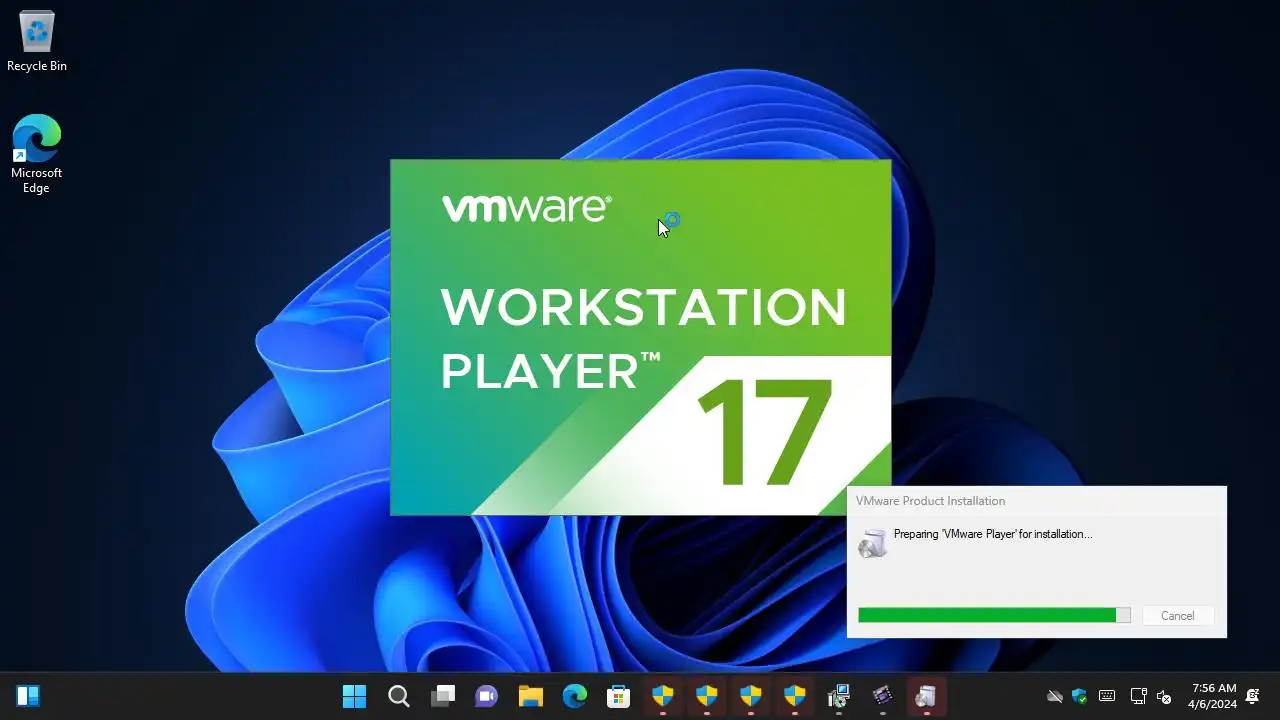Switch to the film-strip app taskbar icon

[882, 696]
